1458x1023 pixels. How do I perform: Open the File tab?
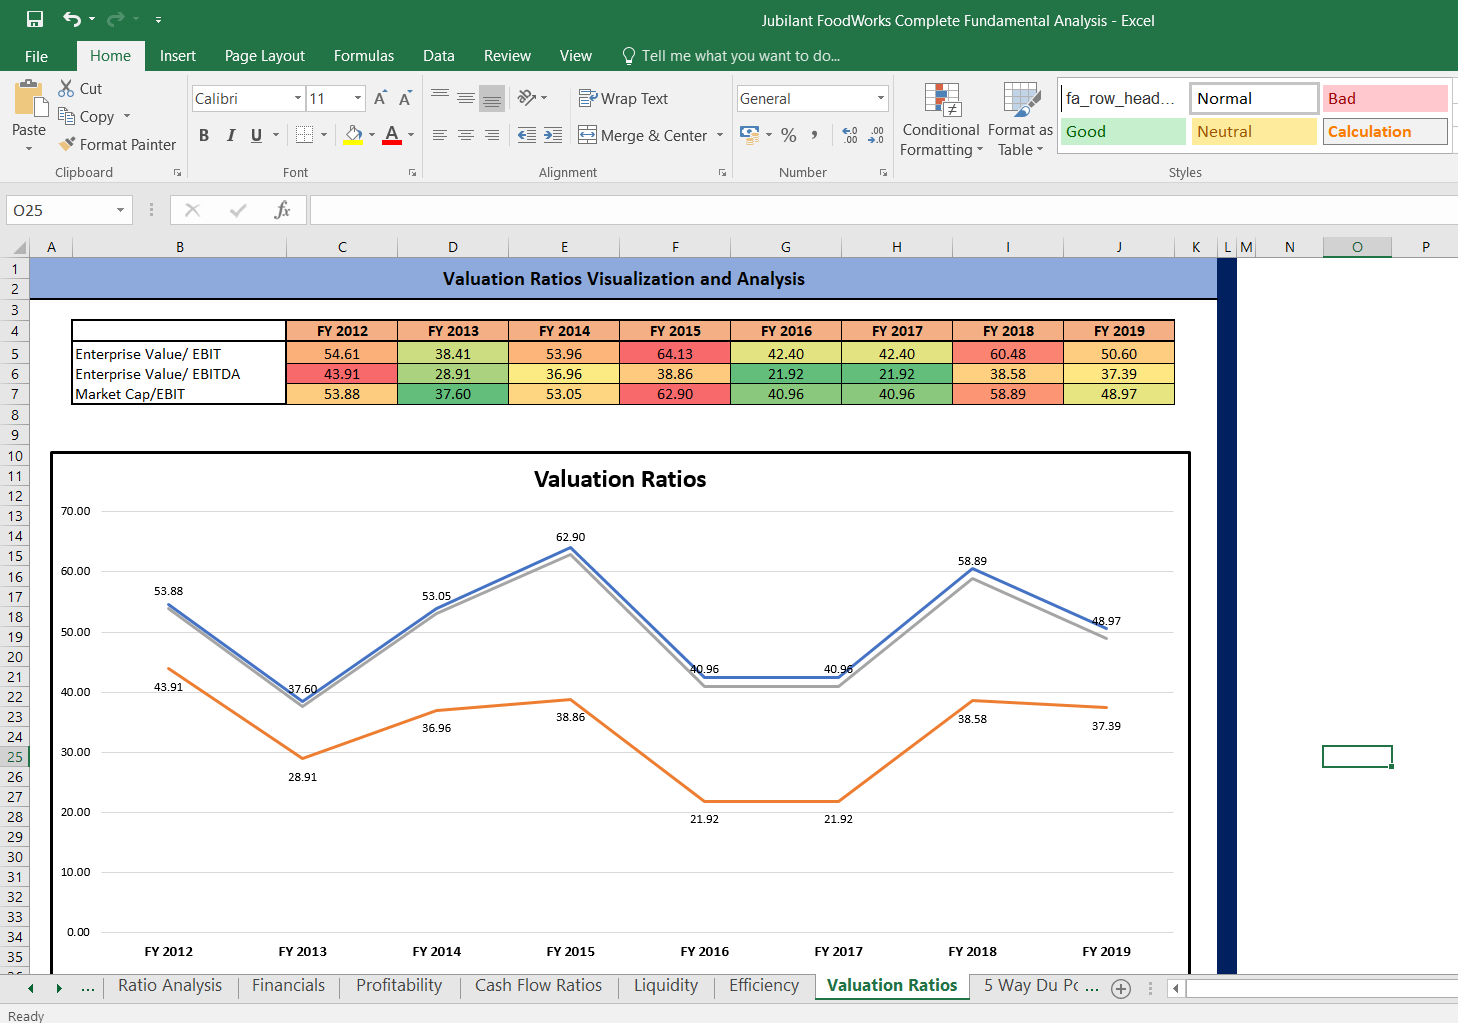(36, 56)
